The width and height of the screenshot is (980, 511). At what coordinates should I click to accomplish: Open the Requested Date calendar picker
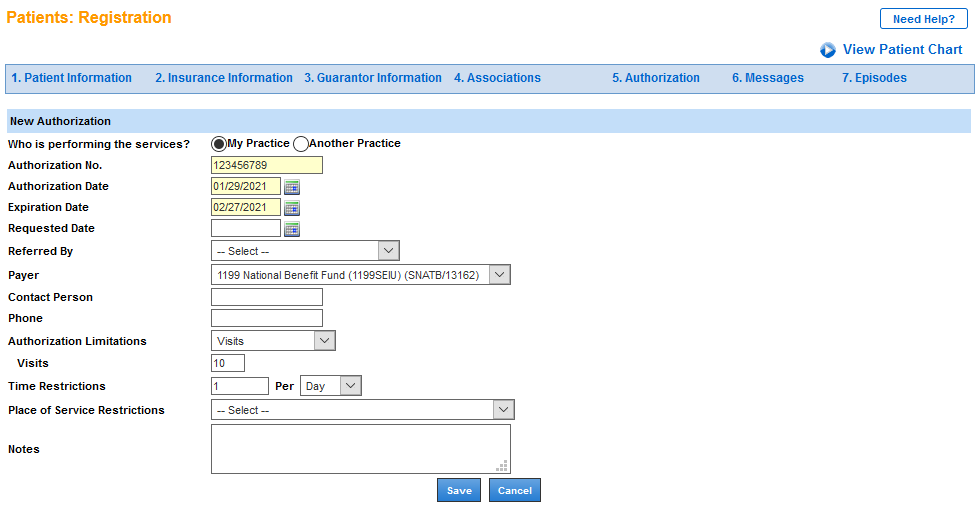[x=292, y=229]
